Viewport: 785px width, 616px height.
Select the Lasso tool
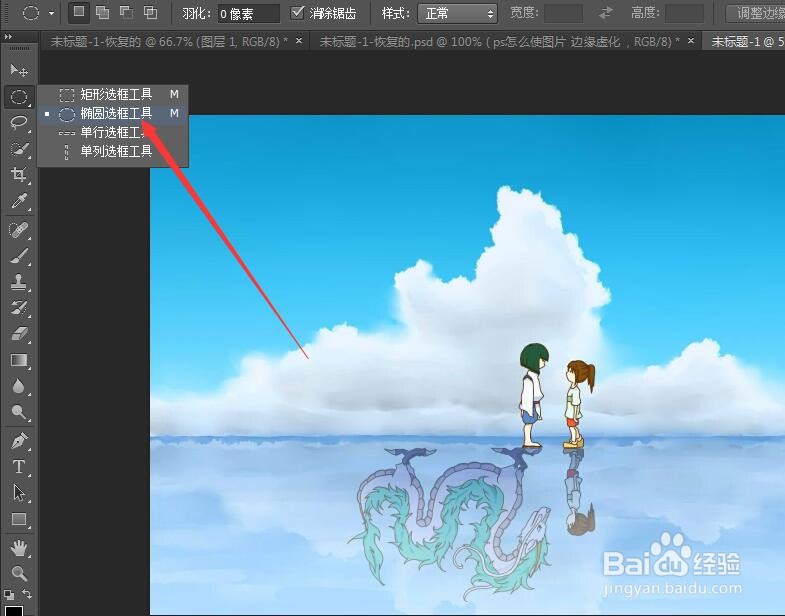click(19, 123)
